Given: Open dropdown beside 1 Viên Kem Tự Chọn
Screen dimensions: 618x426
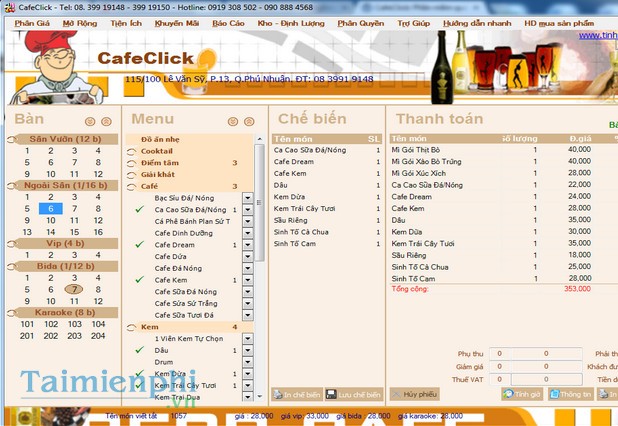Looking at the screenshot, I should 248,339.
